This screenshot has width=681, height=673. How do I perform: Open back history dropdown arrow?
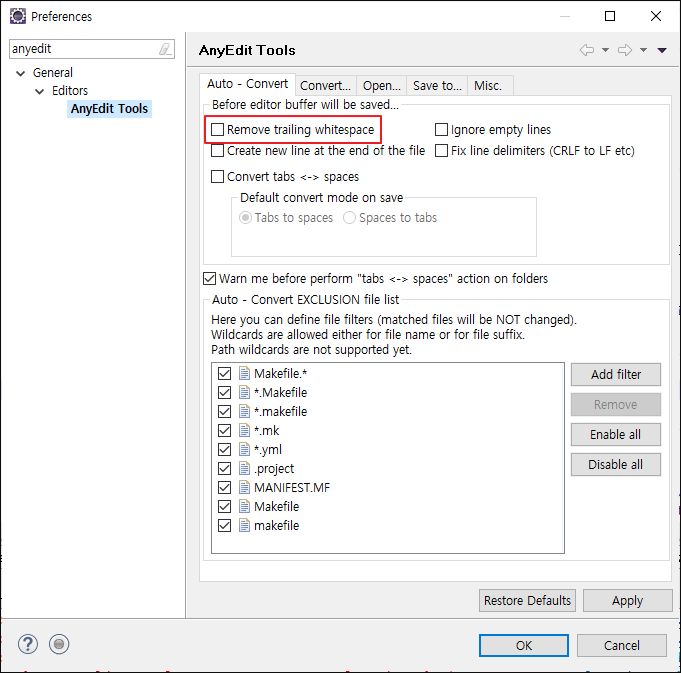(605, 50)
